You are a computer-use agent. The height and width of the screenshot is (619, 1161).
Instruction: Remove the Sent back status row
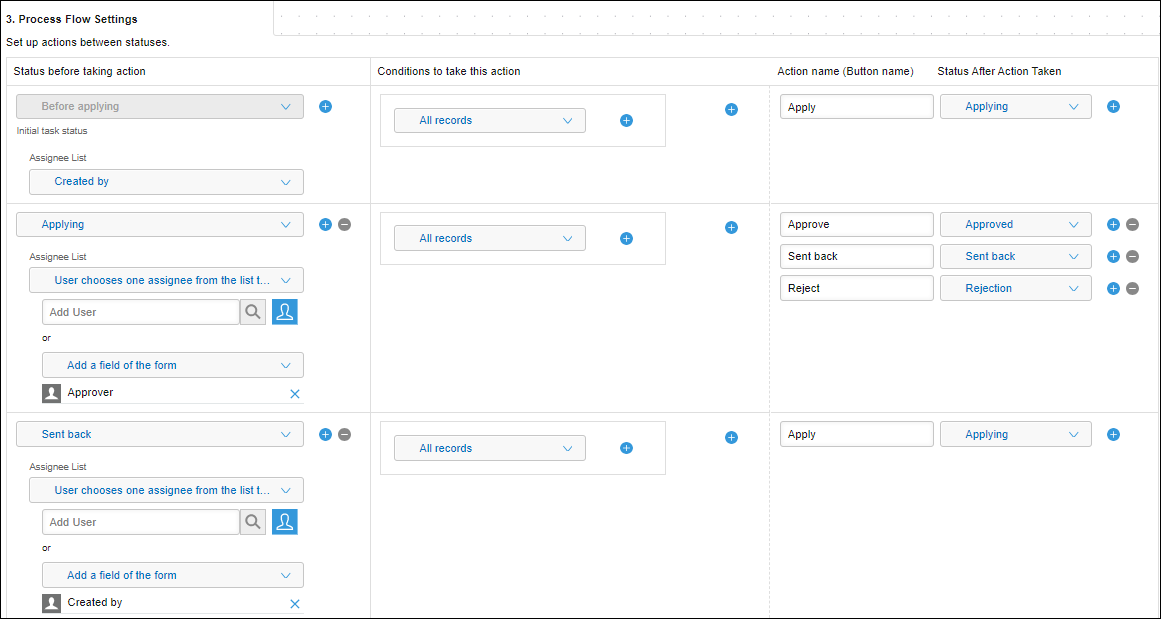tap(344, 435)
